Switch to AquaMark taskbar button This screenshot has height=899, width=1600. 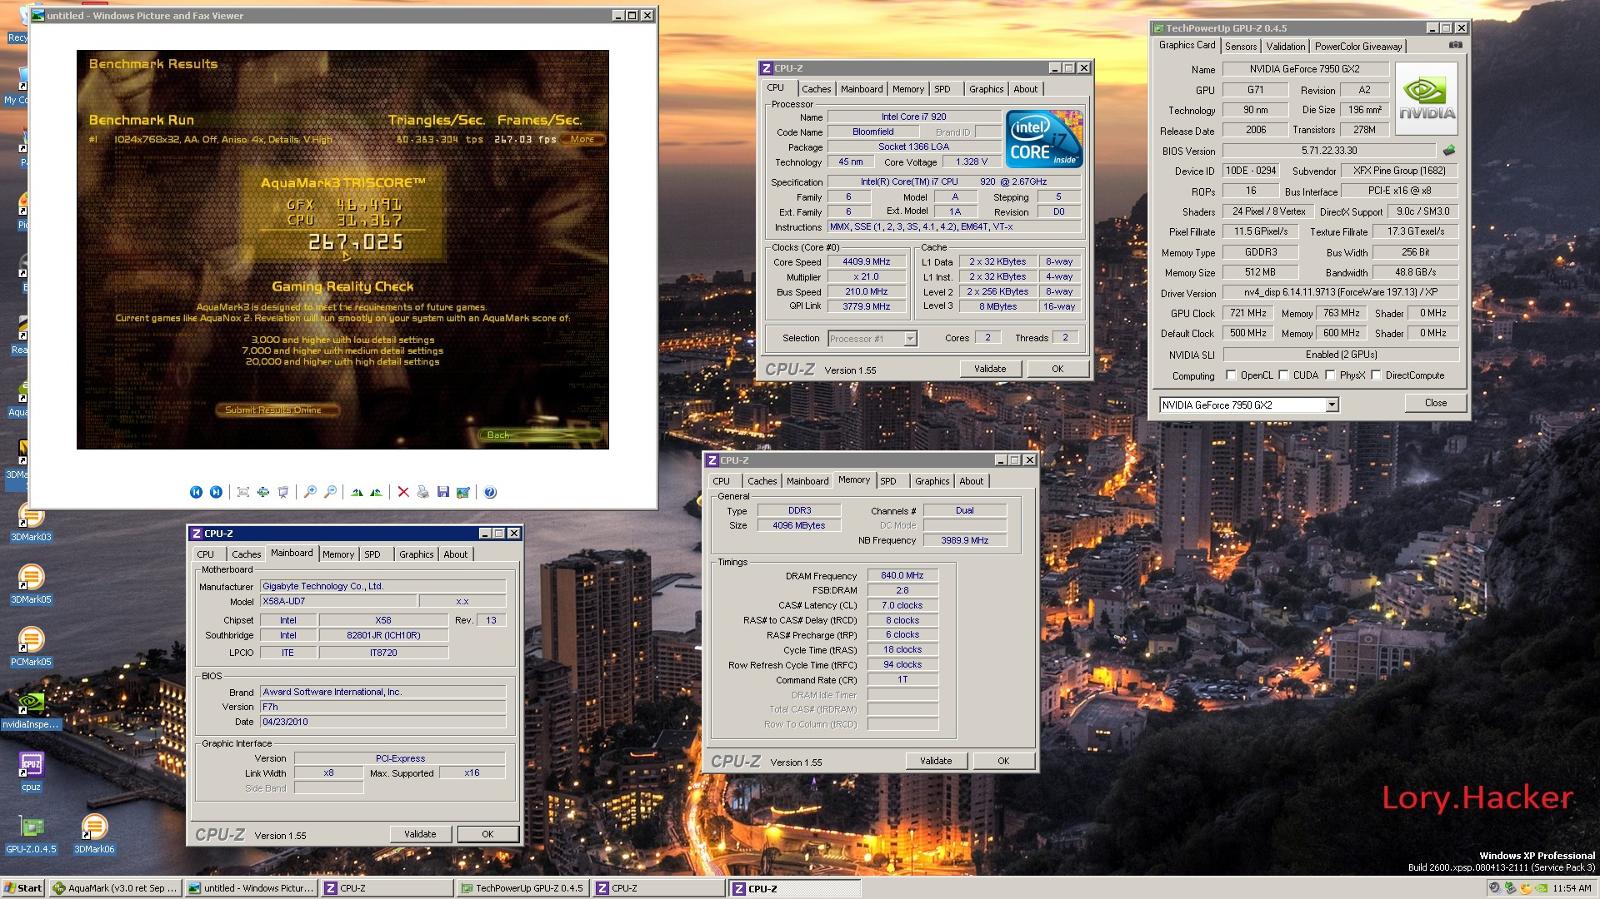[115, 888]
